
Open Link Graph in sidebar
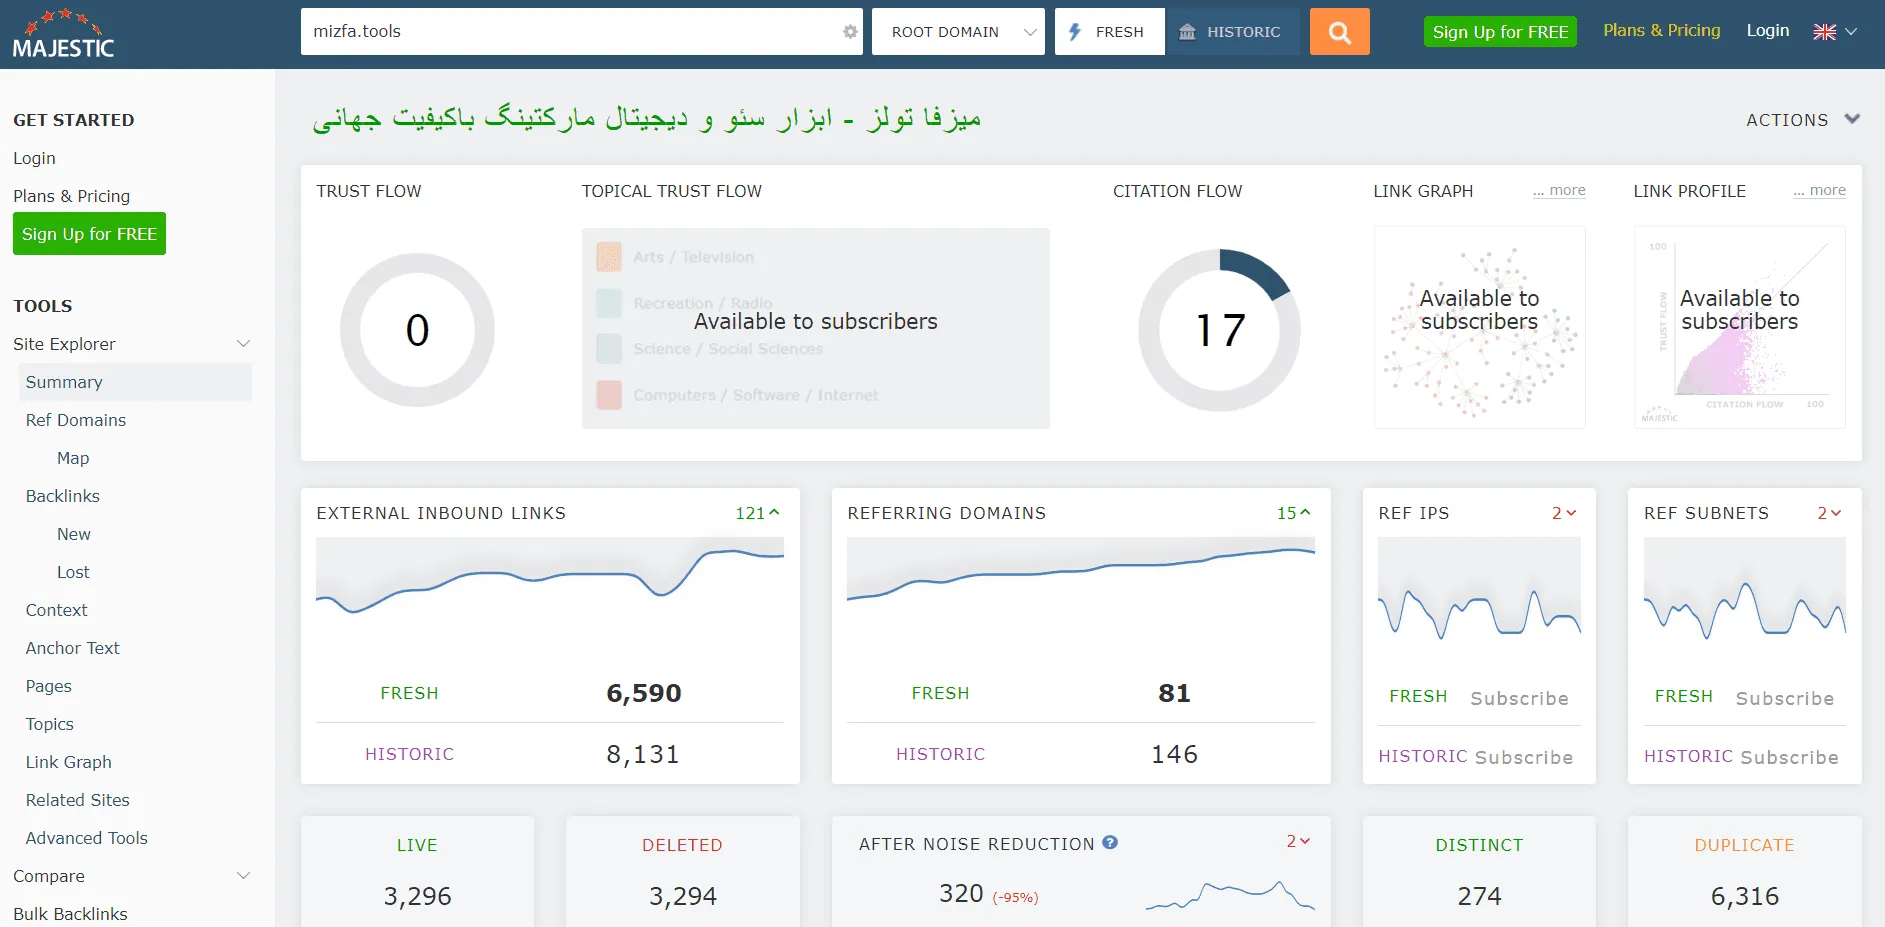point(68,762)
